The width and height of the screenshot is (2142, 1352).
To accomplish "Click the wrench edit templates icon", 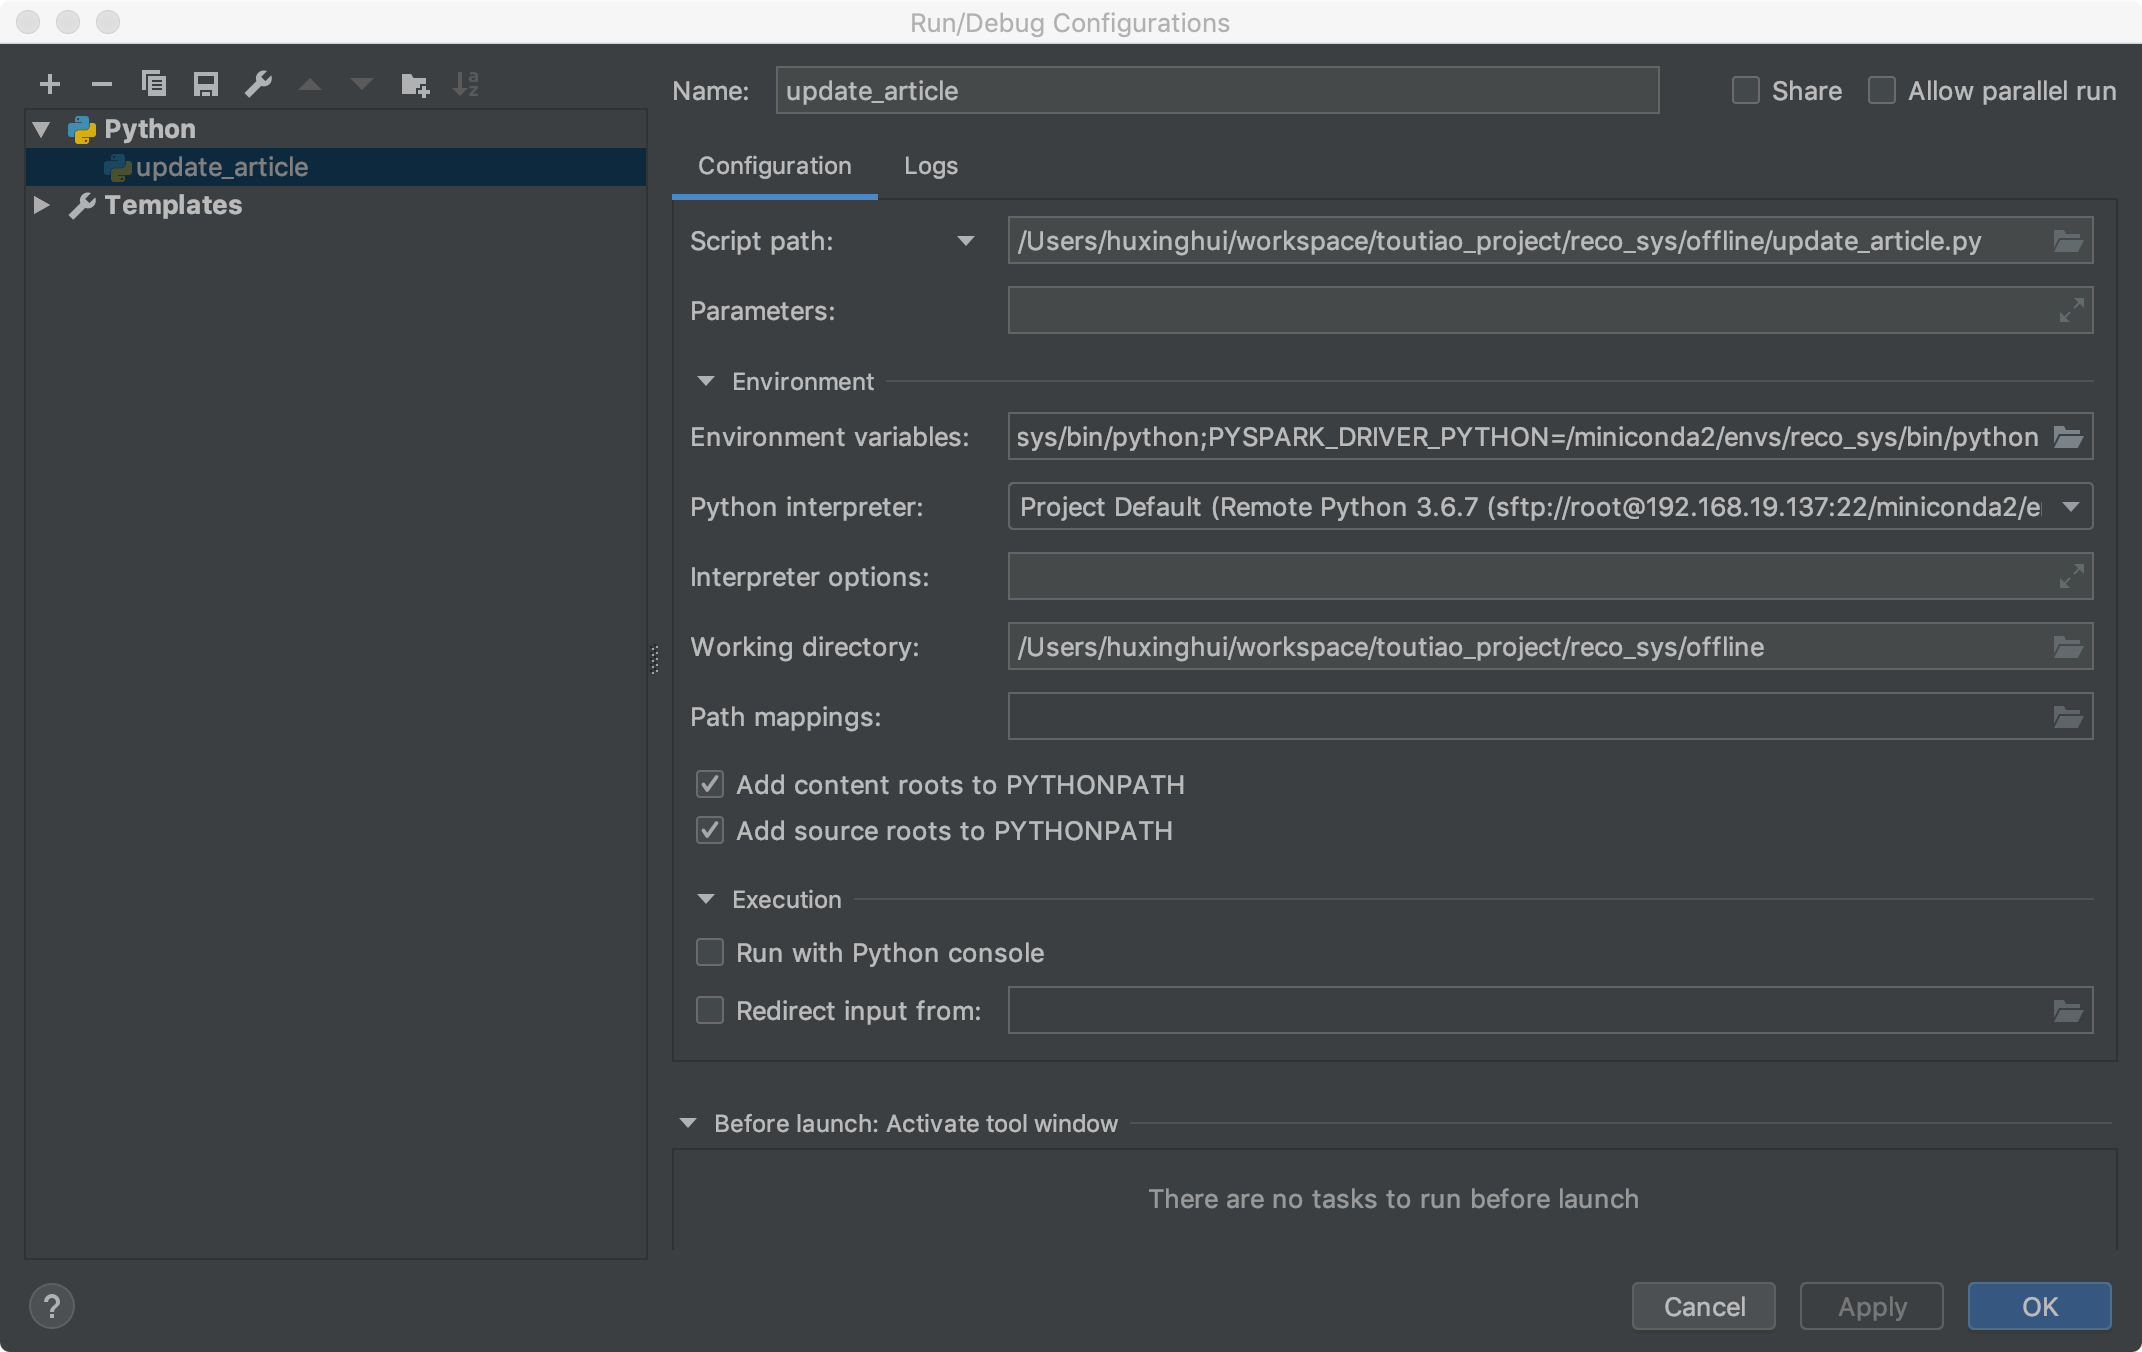I will 258,84.
